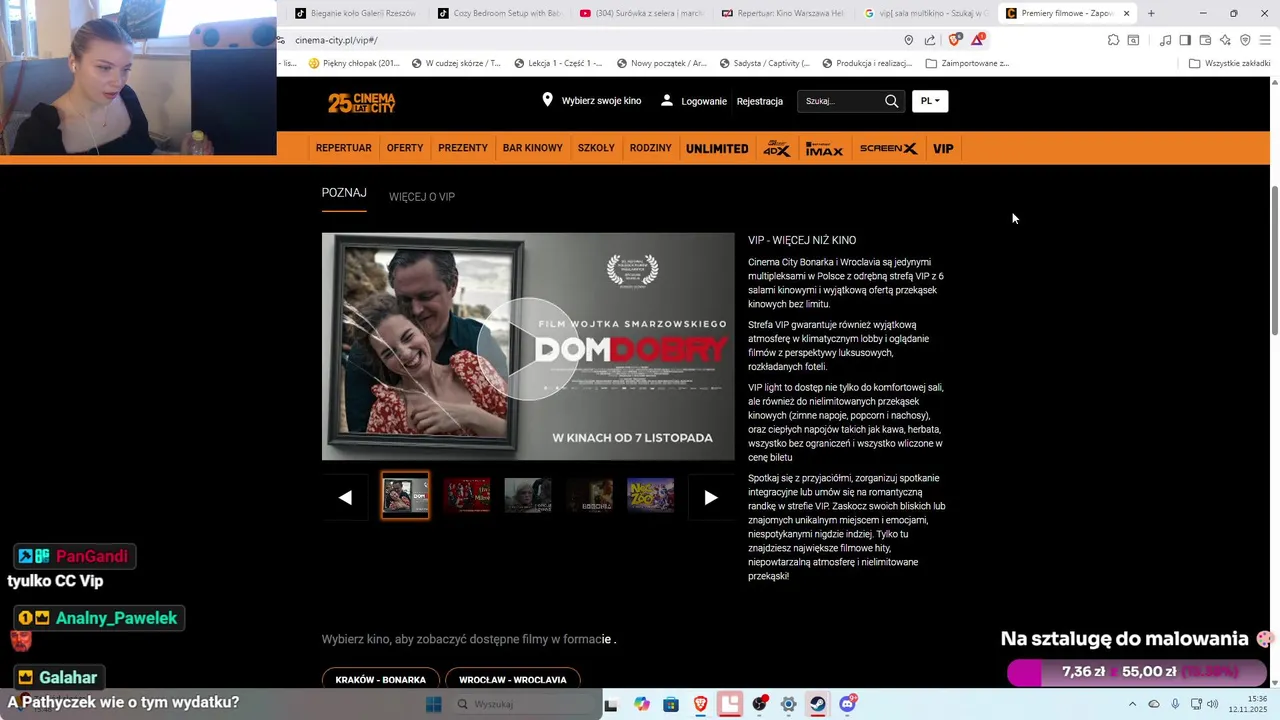Click the site search Szukaj field
The image size is (1280, 720).
(841, 101)
